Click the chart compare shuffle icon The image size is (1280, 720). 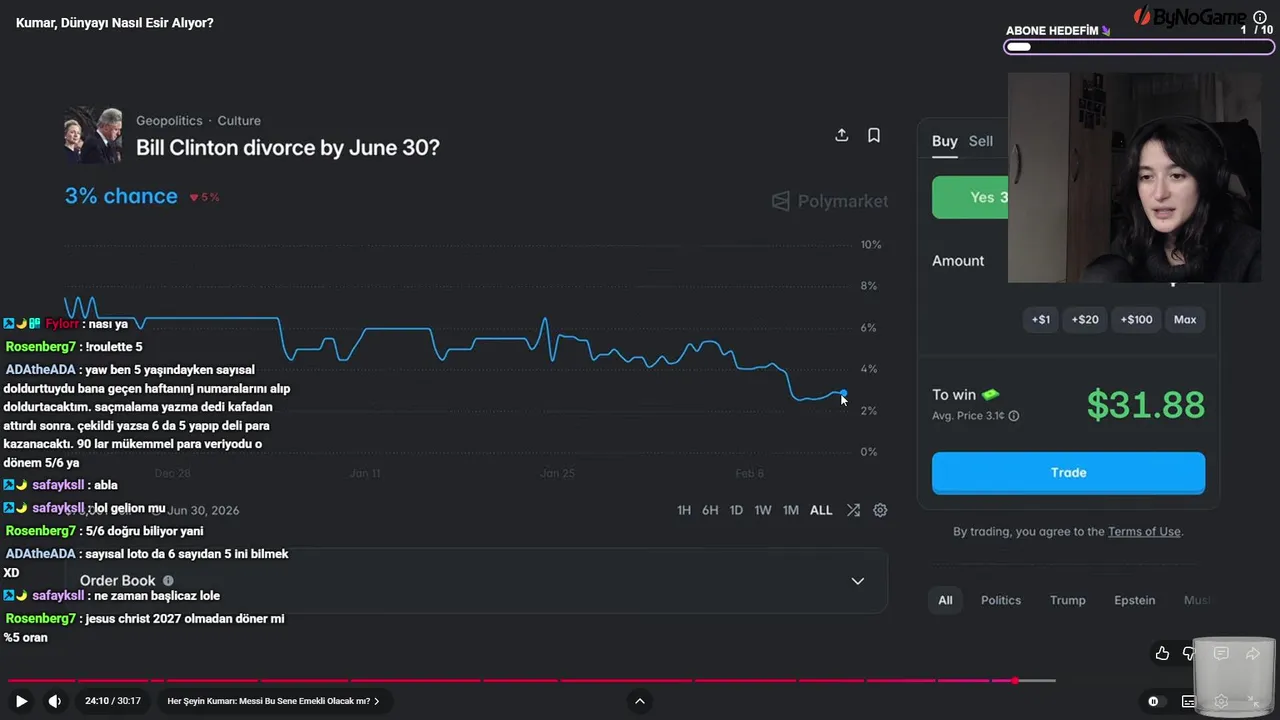click(853, 510)
